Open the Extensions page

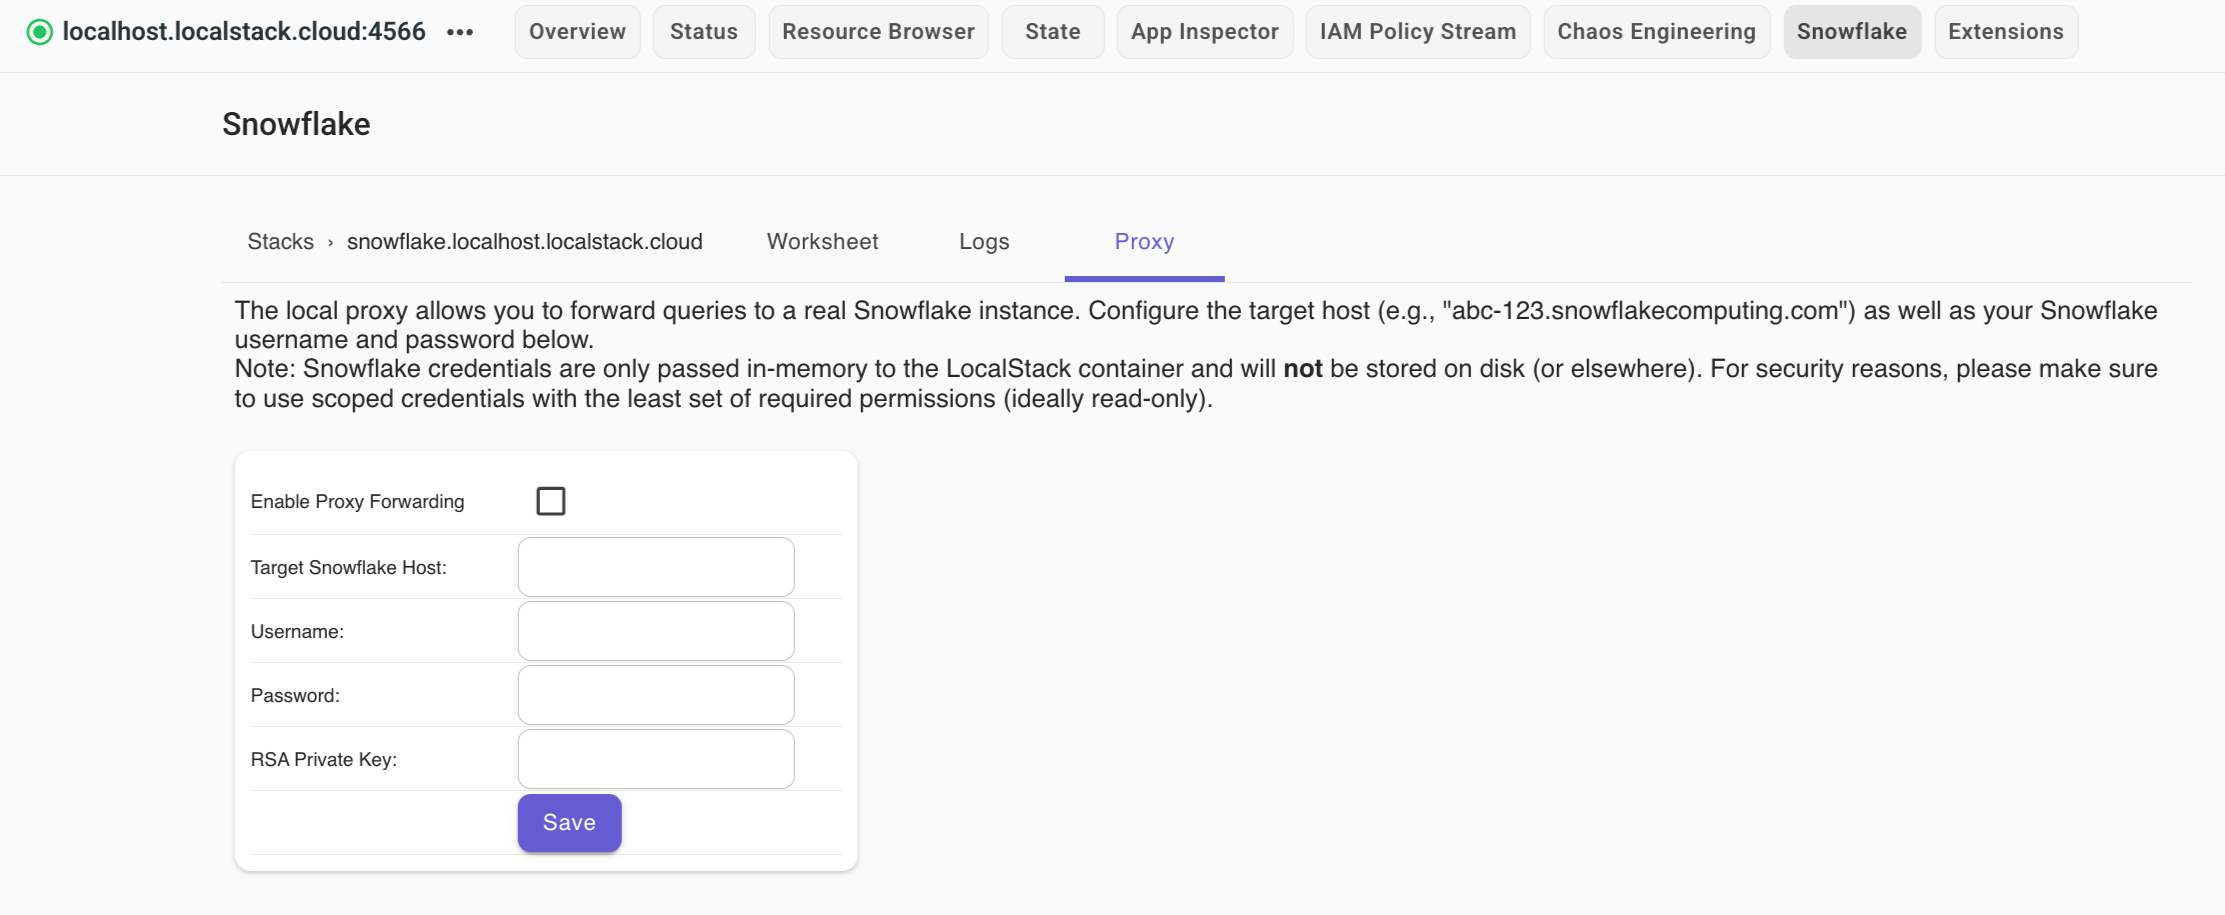(x=2005, y=31)
